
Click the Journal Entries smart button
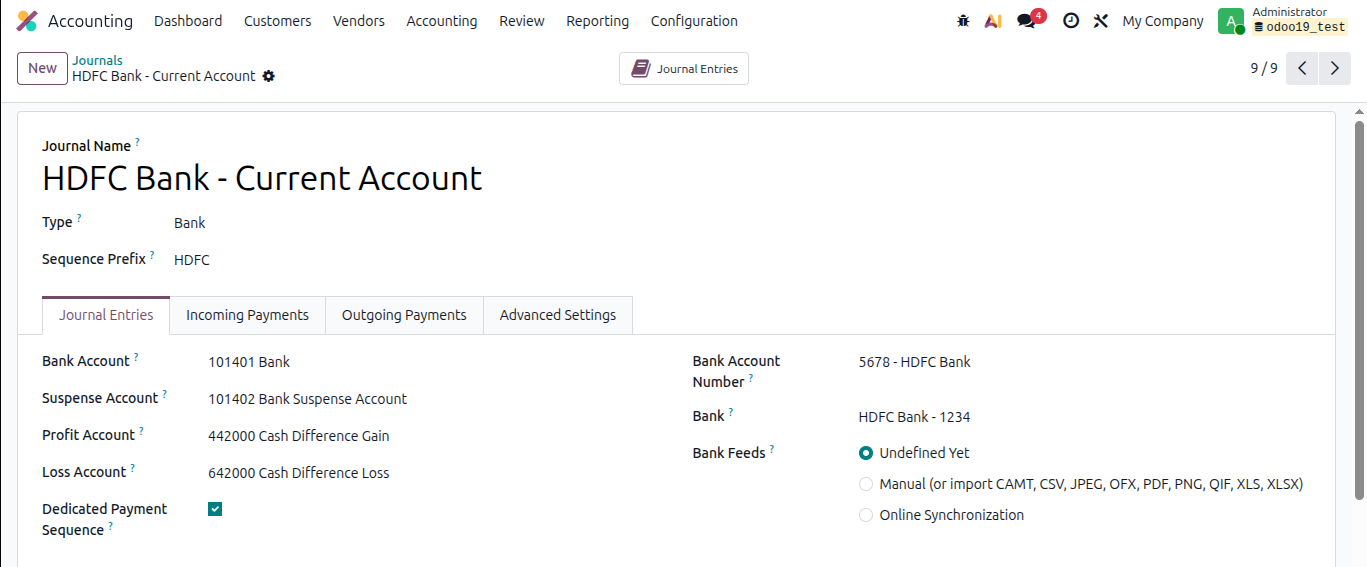pos(684,69)
